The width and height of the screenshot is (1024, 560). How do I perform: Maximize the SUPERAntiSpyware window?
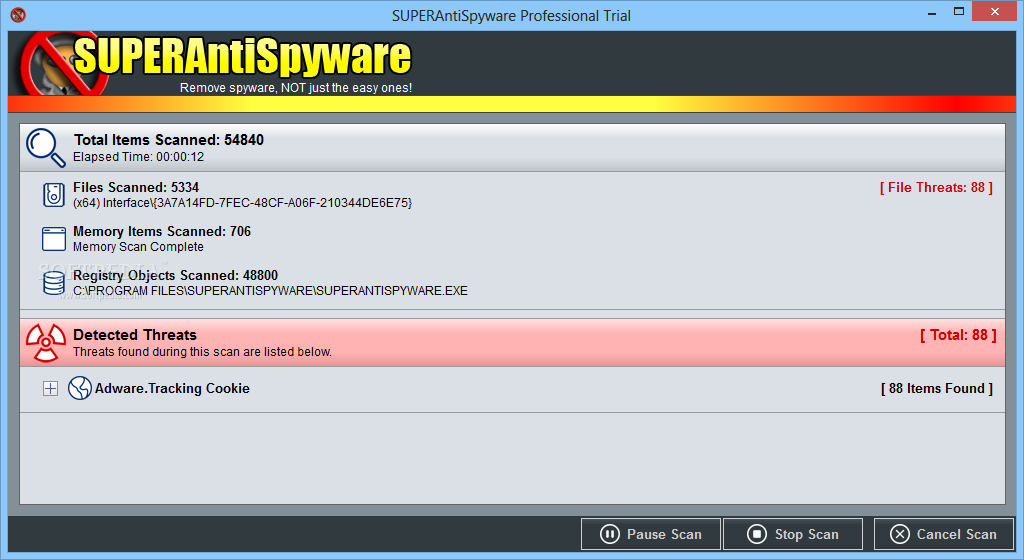pos(959,12)
